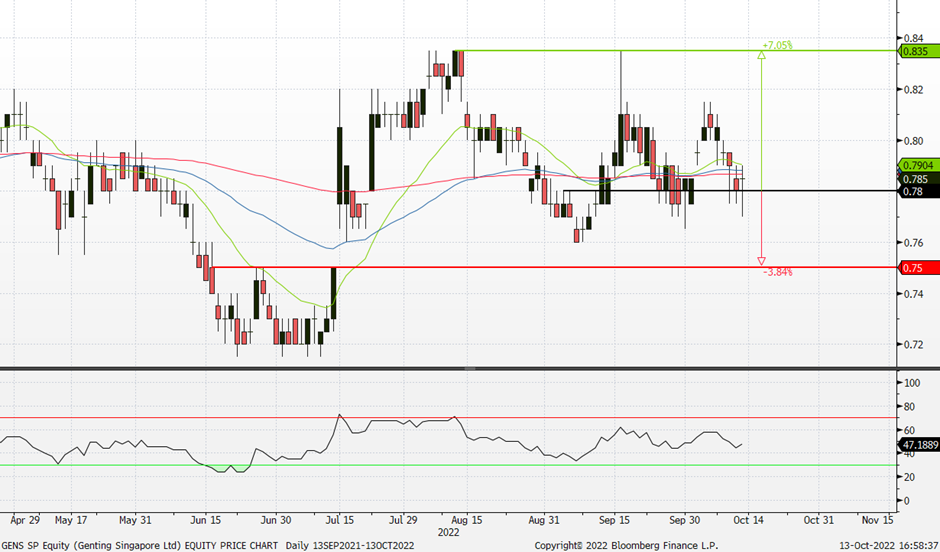The image size is (940, 552).
Task: Click the 13-Oct-2022 timestamp in footer
Action: coord(880,543)
